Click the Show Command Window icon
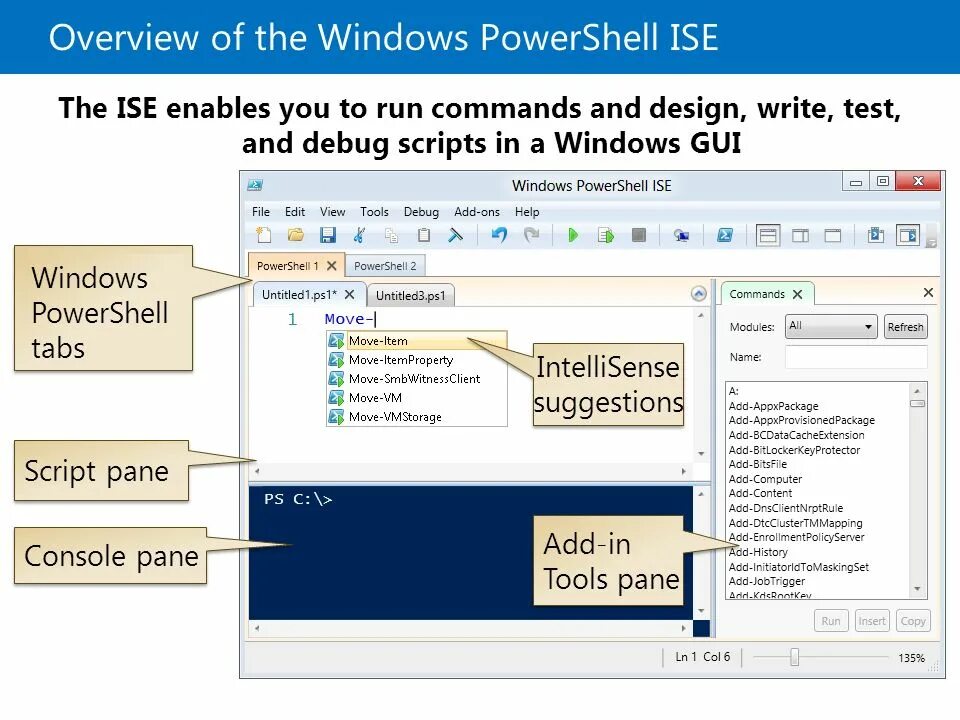The image size is (960, 720). [876, 235]
